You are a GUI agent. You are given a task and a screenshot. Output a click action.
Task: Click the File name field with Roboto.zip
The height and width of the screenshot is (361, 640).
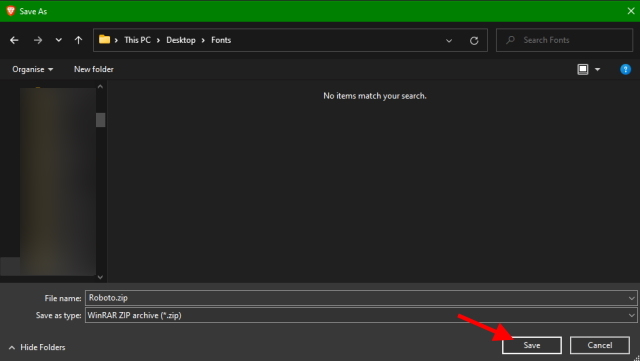pos(361,298)
